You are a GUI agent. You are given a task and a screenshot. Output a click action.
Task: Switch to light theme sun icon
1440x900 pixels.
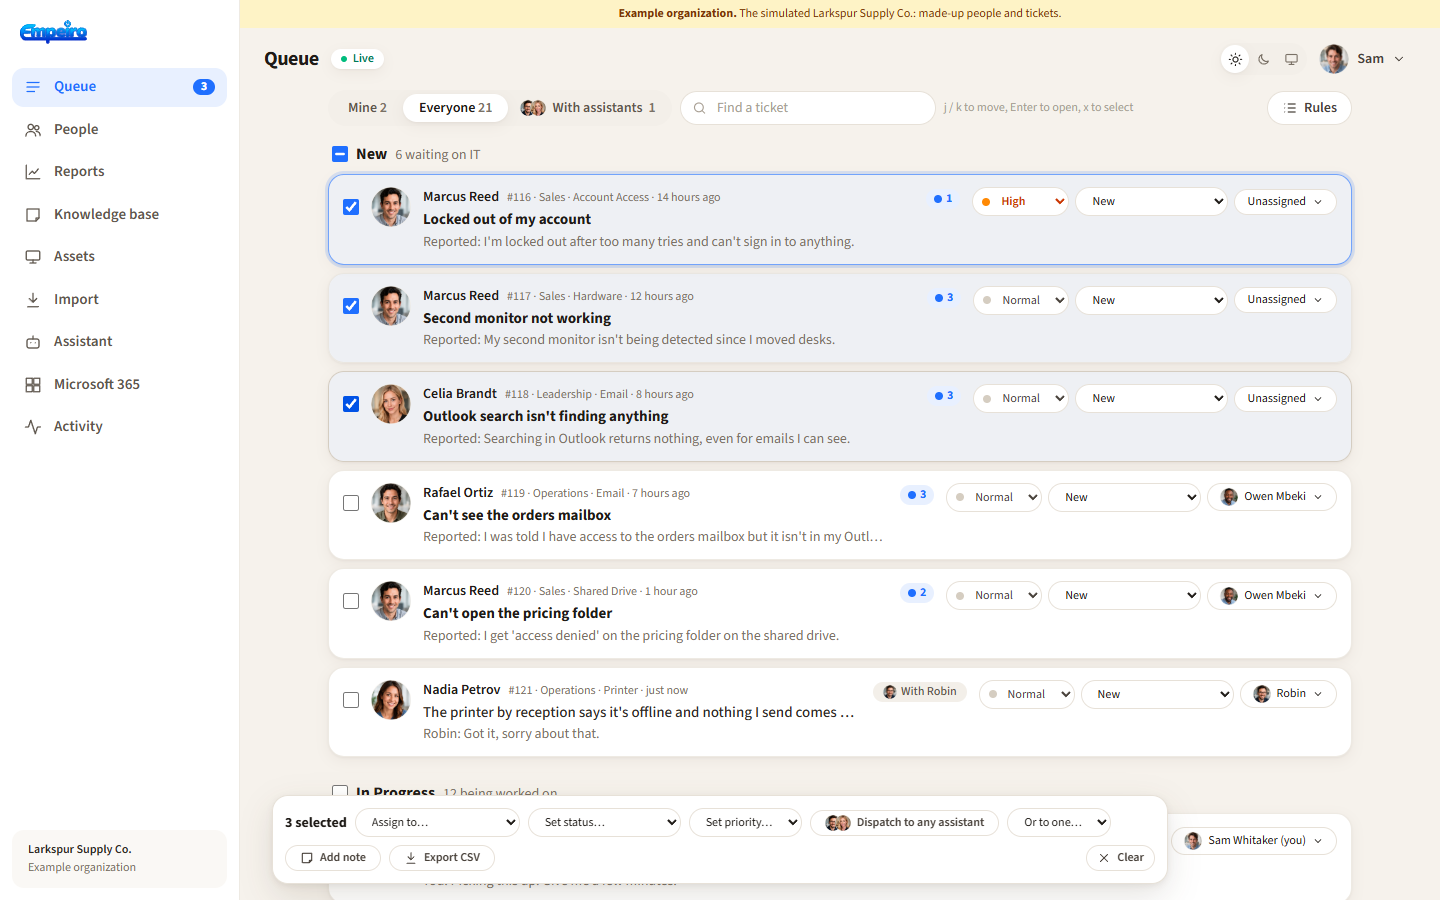1235,59
